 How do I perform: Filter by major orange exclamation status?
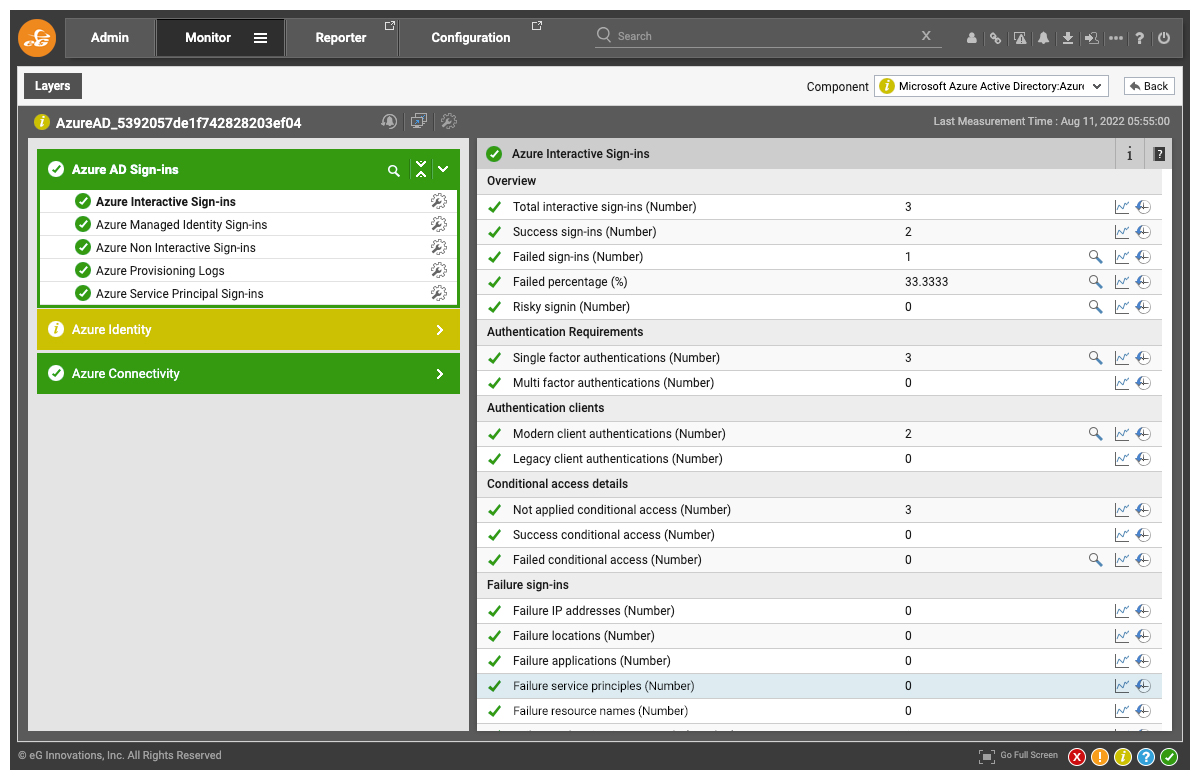point(1100,757)
